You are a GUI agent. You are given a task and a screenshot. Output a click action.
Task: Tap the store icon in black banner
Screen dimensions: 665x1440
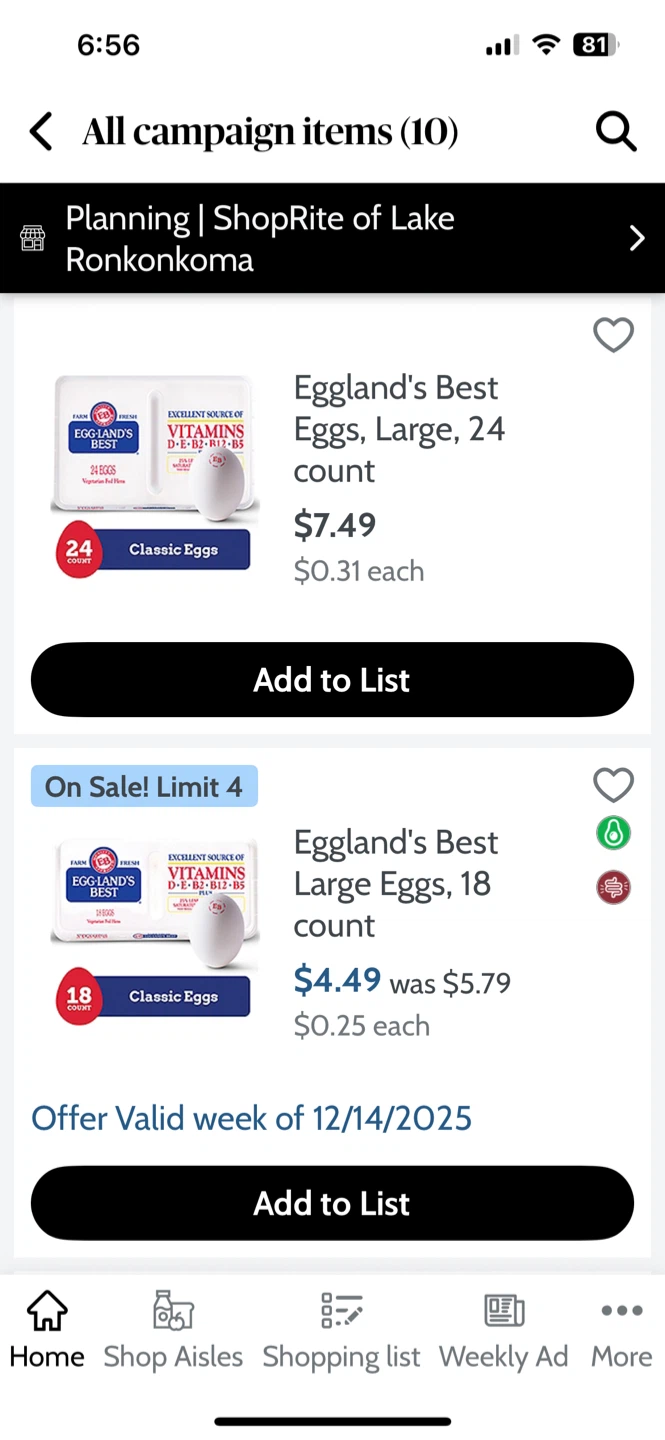(x=33, y=239)
